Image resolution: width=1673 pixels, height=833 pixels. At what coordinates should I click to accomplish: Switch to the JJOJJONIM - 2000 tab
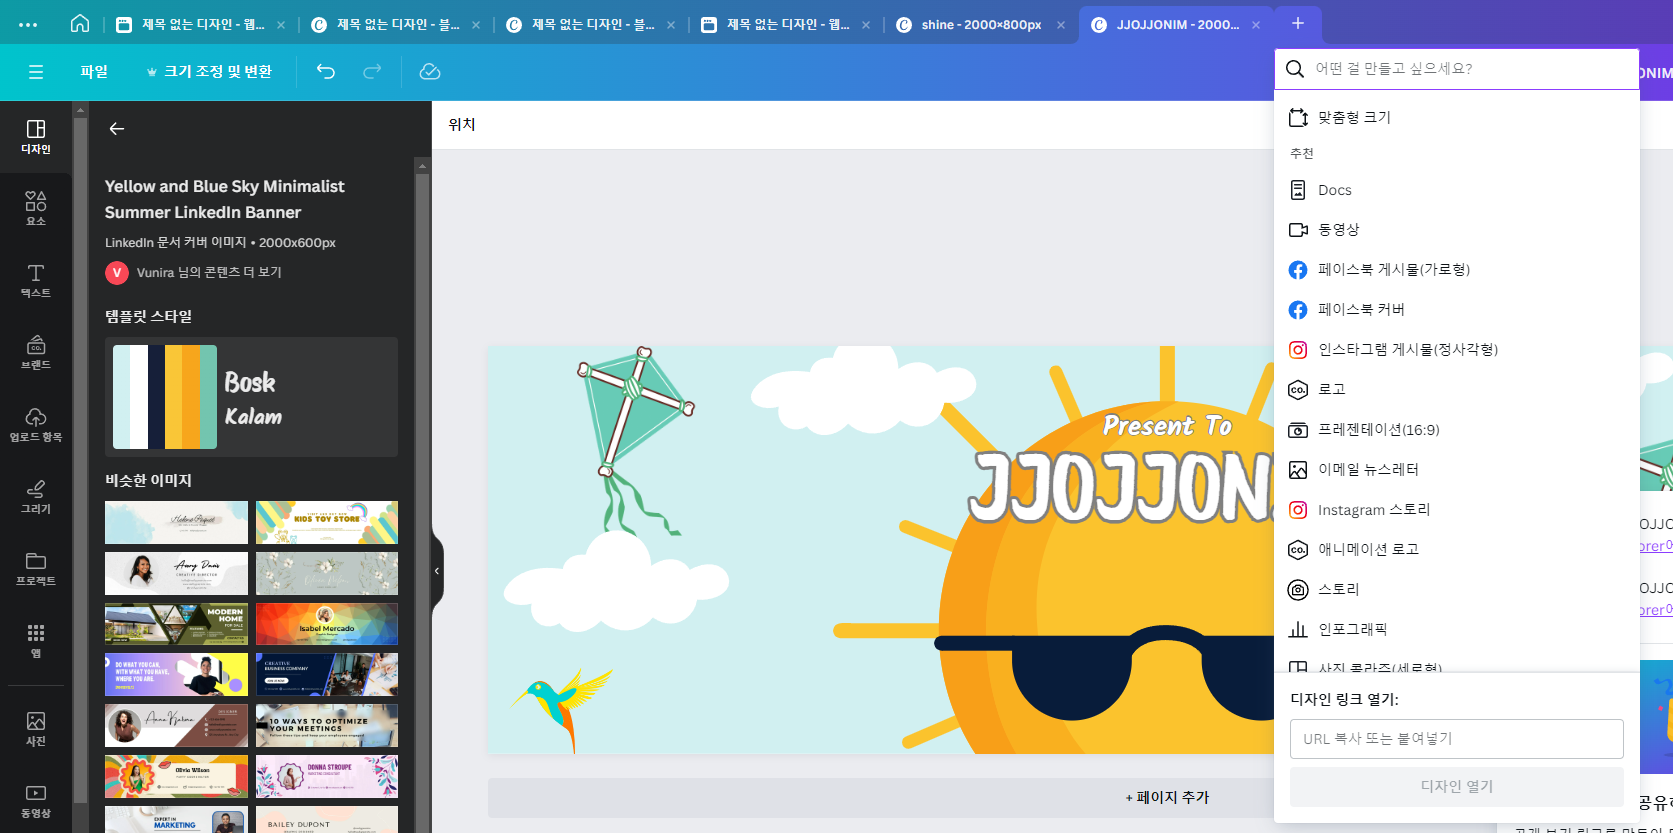pos(1176,25)
